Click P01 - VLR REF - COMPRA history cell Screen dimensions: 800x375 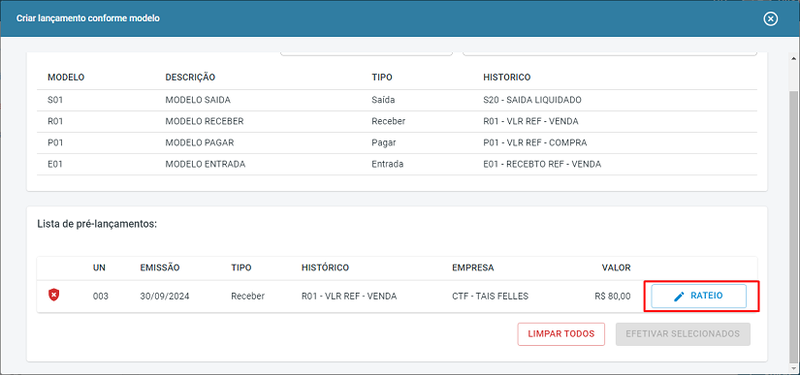click(x=535, y=143)
